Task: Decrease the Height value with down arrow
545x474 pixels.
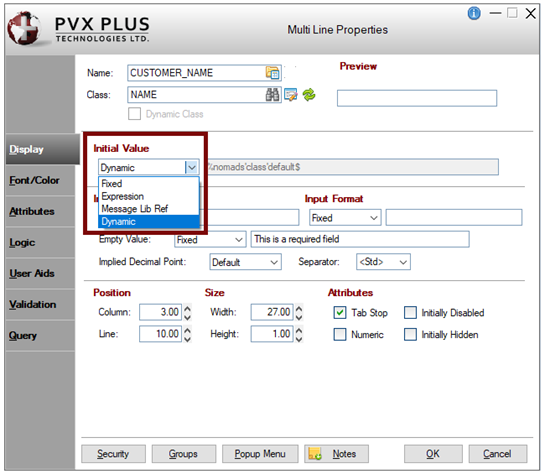Action: [299, 338]
